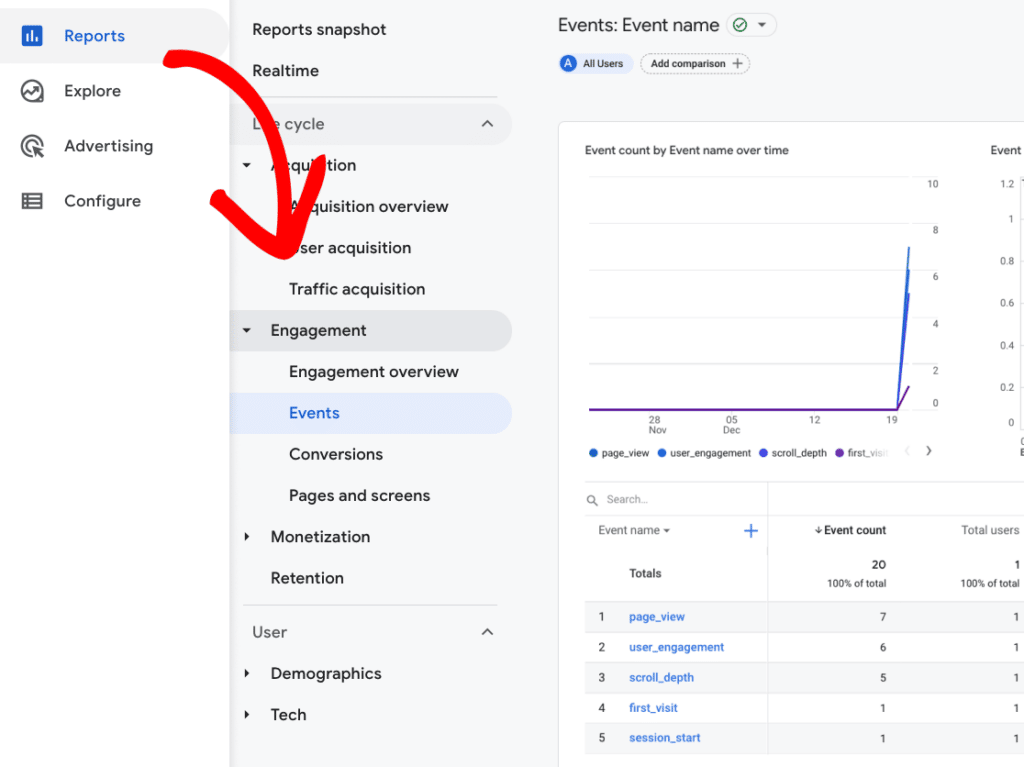Expand the Monetization menu group
The image size is (1024, 767).
point(247,537)
